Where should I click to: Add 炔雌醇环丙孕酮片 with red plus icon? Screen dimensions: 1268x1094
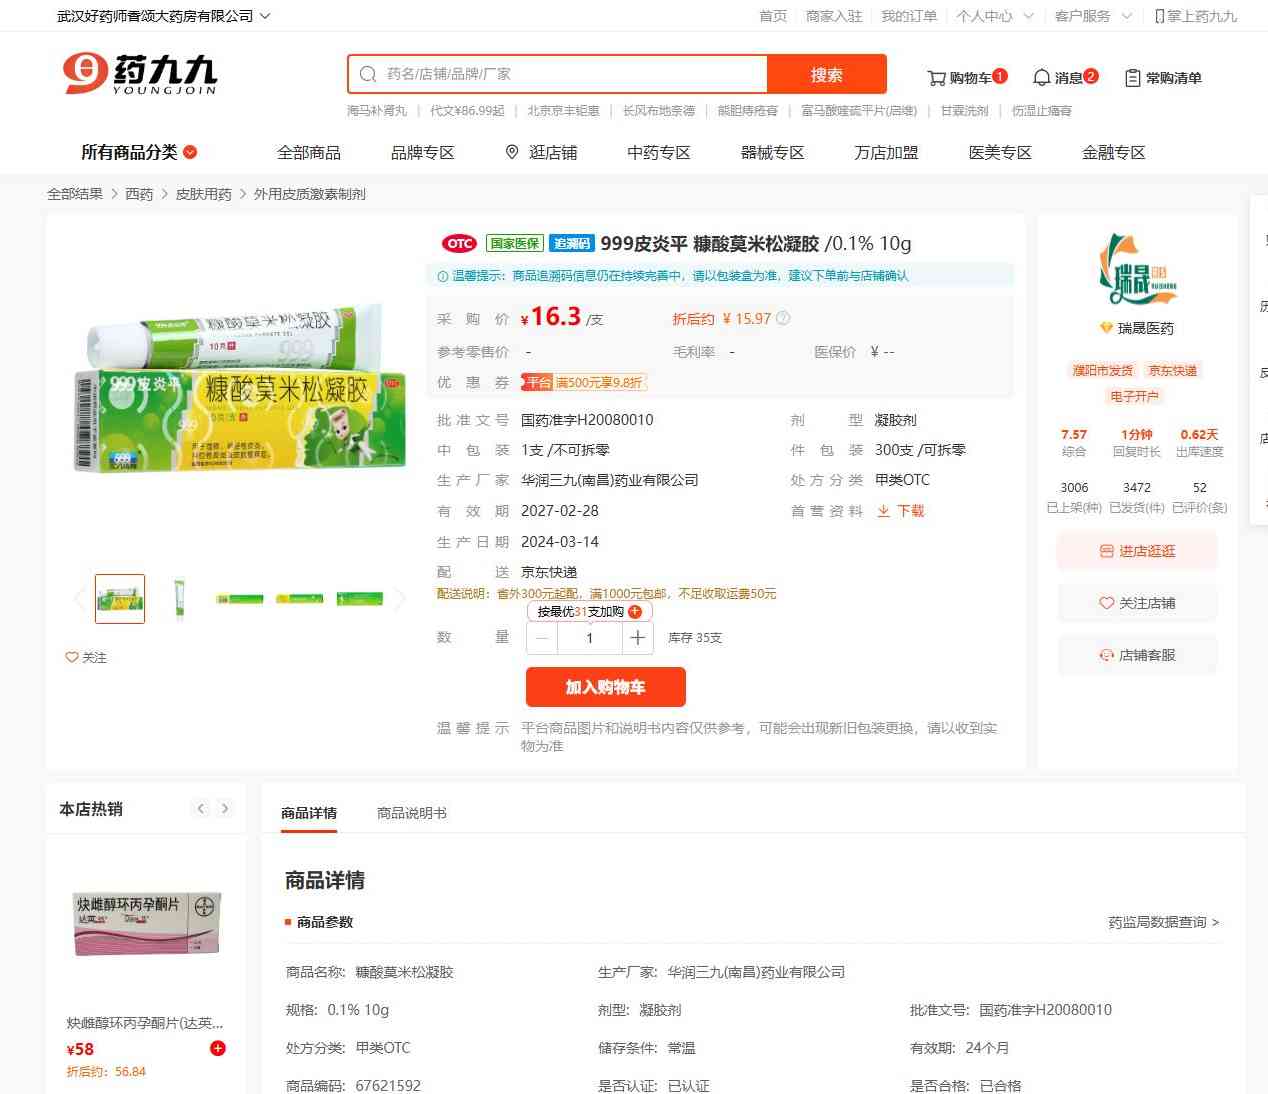pos(218,1048)
